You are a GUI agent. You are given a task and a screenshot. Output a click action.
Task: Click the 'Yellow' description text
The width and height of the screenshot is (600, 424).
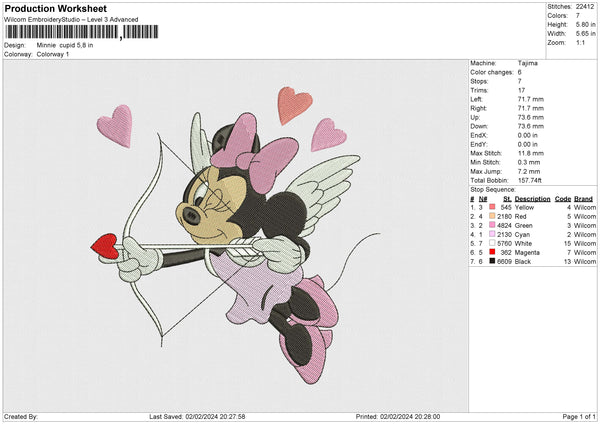pyautogui.click(x=524, y=207)
